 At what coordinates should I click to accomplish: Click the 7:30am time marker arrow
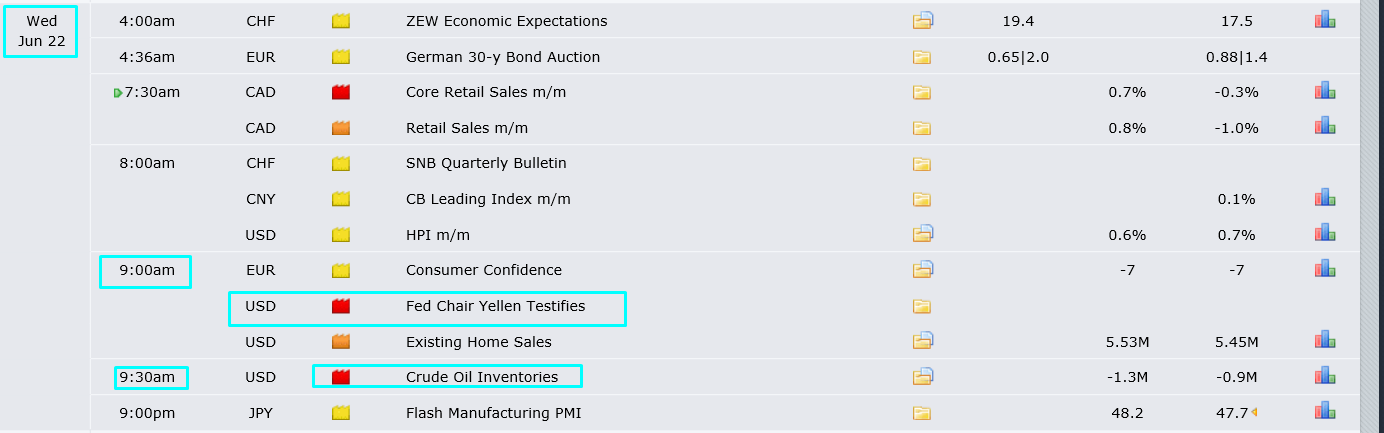point(118,93)
